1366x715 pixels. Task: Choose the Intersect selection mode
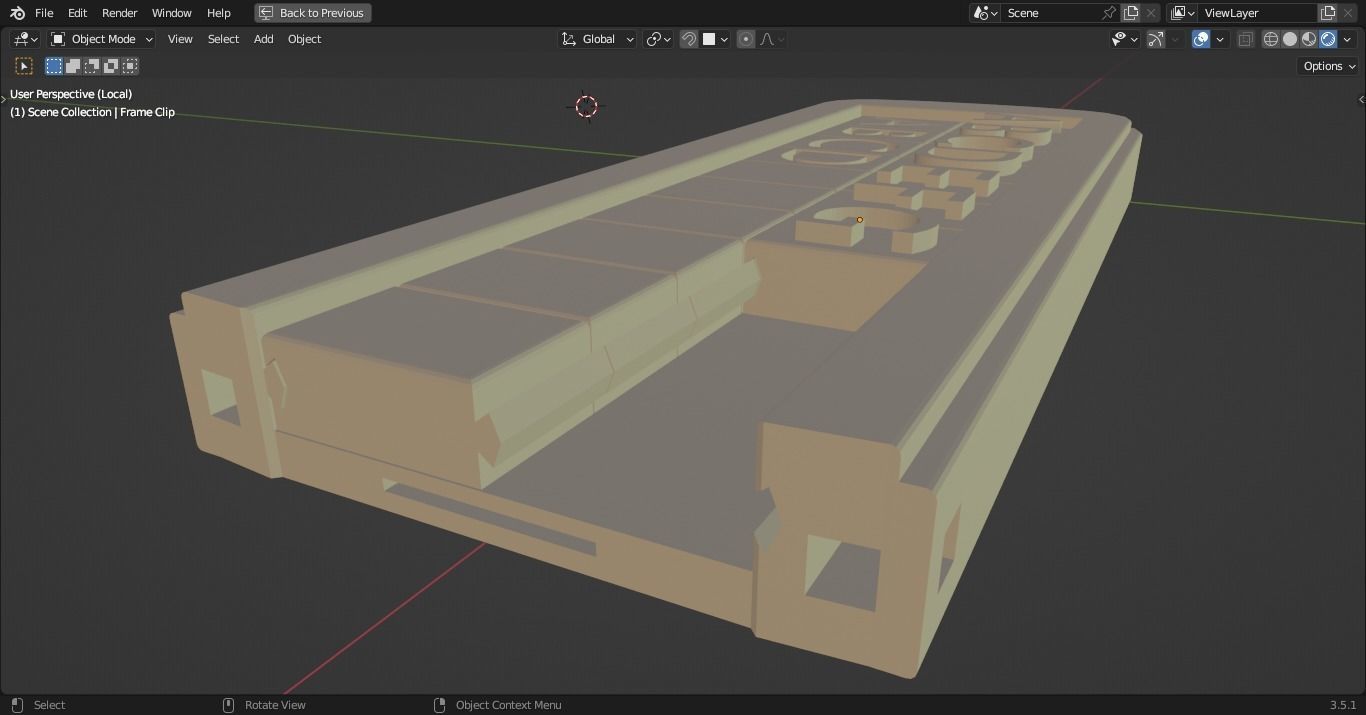coord(130,66)
